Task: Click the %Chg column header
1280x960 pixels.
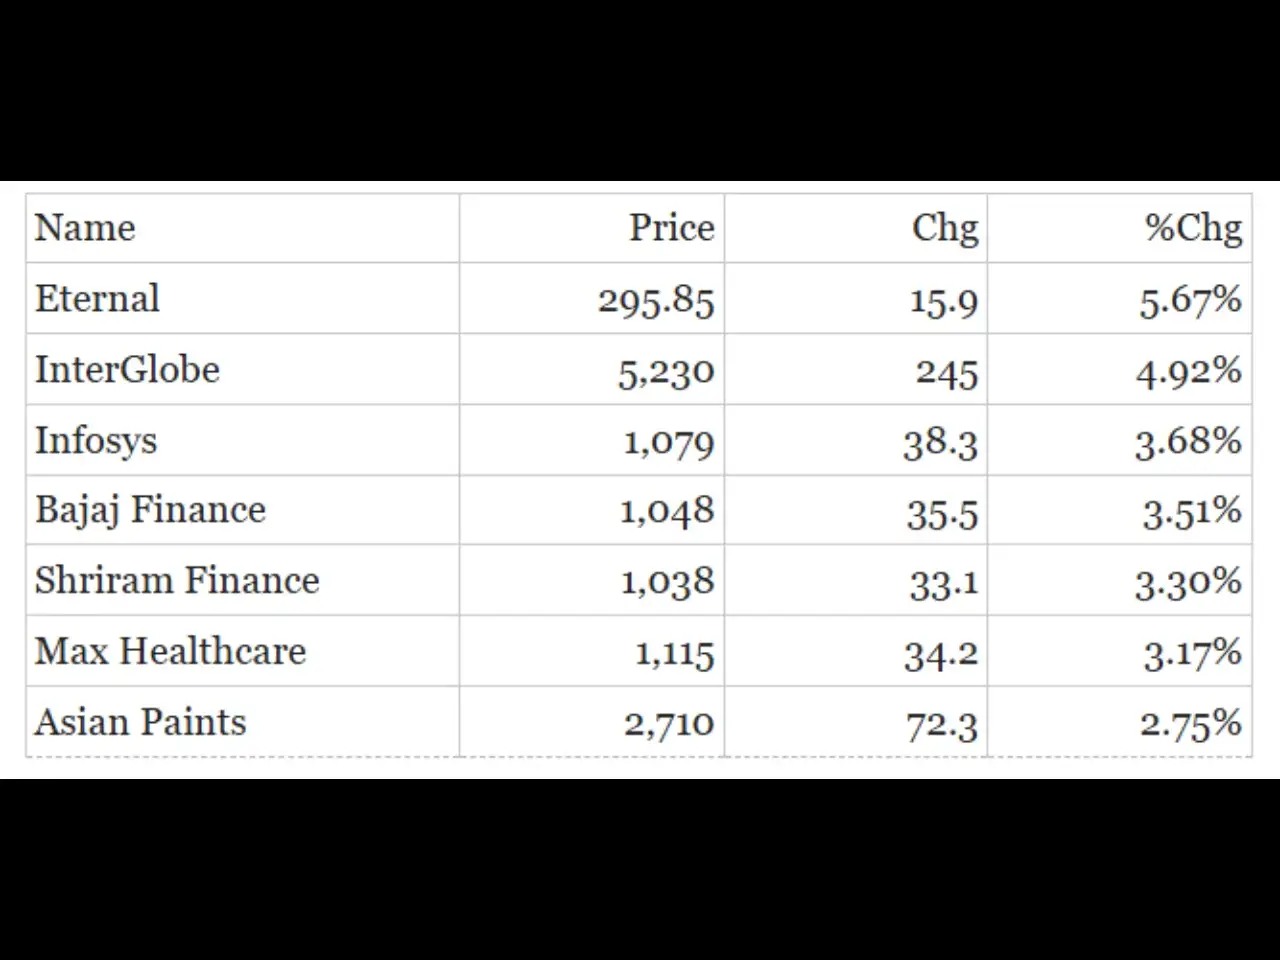Action: pyautogui.click(x=1194, y=229)
